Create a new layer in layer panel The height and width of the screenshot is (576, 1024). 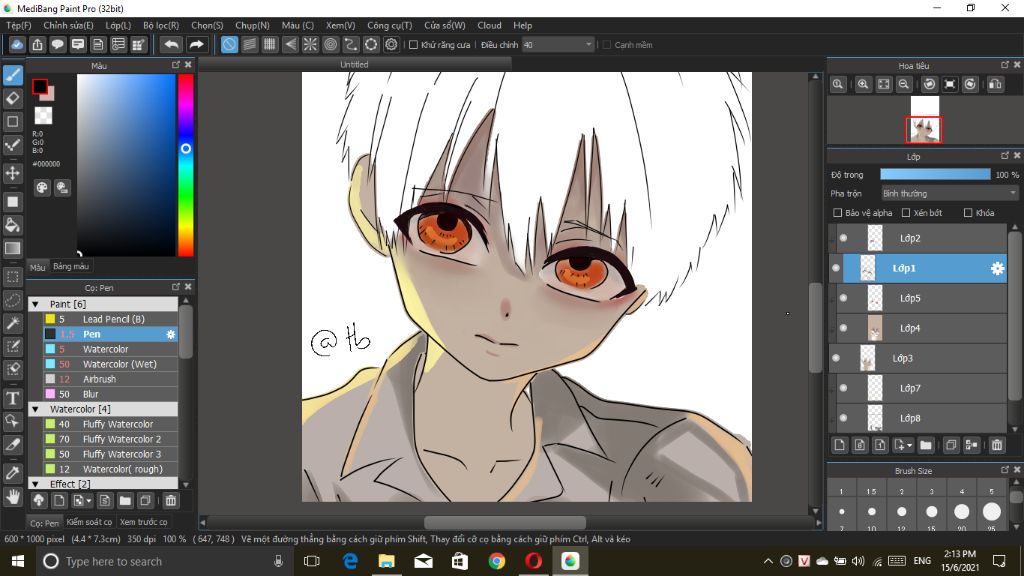click(x=840, y=445)
